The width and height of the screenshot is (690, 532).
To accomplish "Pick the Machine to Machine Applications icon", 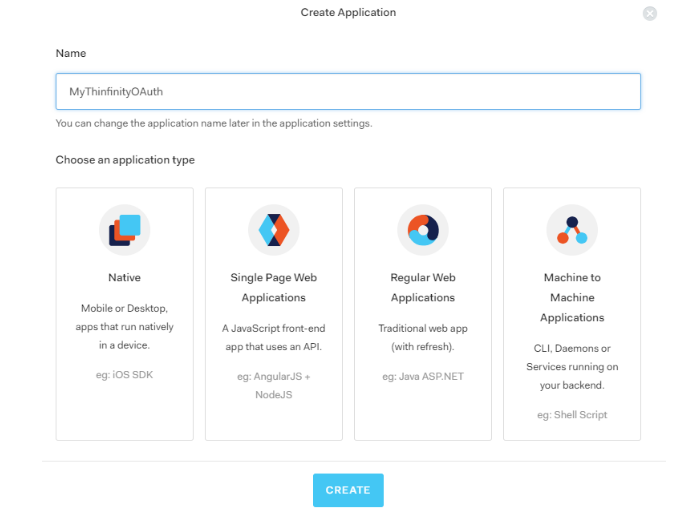I will (x=572, y=230).
